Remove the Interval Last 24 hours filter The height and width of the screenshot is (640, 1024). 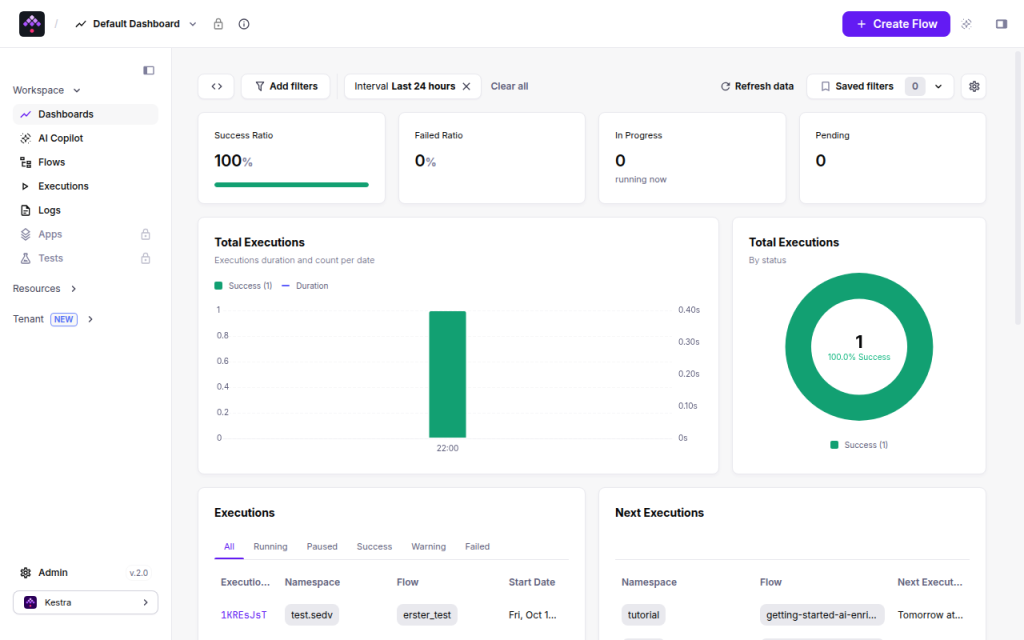466,86
